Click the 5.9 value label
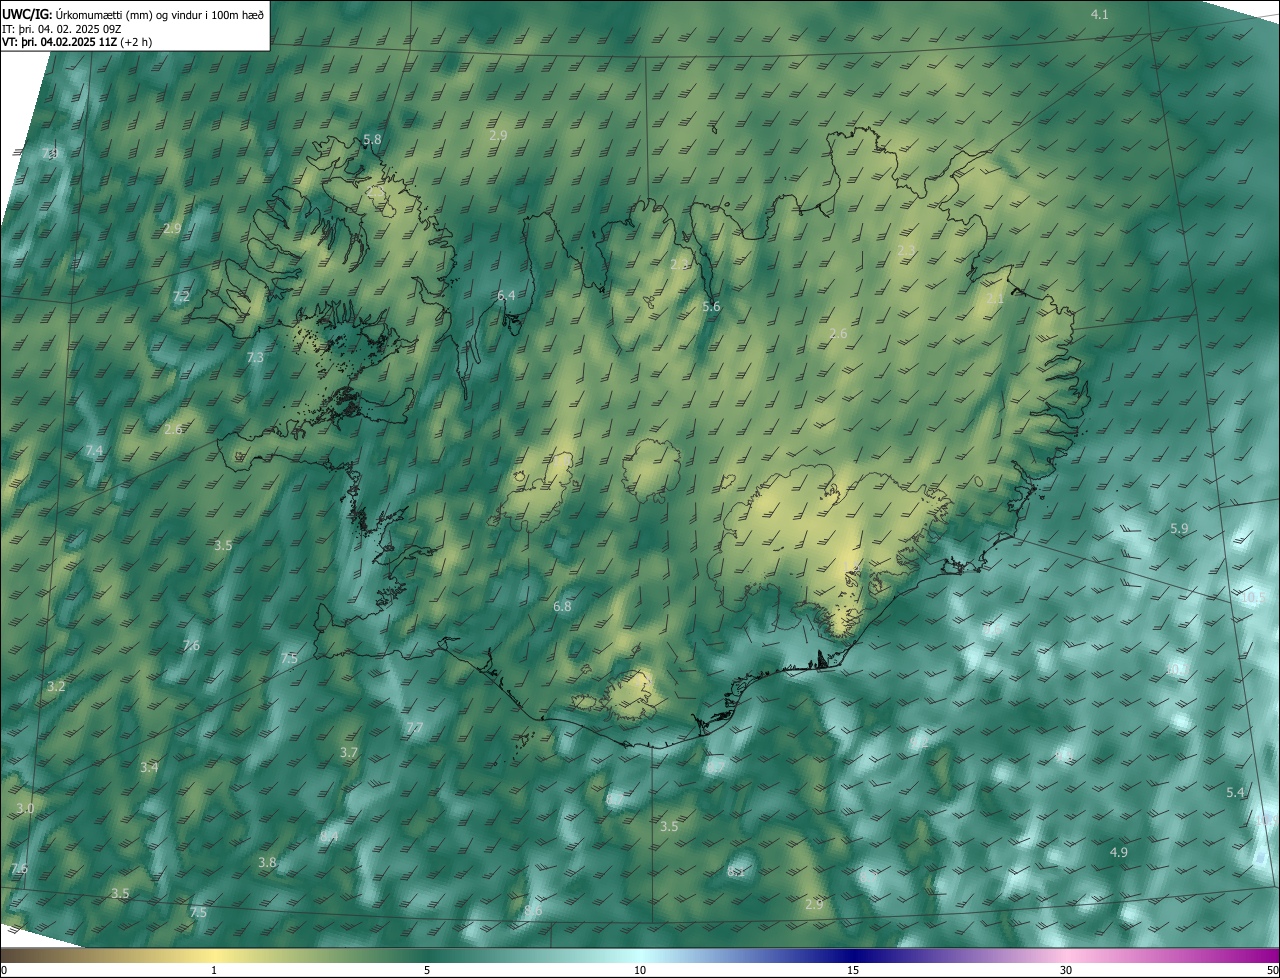This screenshot has height=978, width=1280. click(1179, 528)
